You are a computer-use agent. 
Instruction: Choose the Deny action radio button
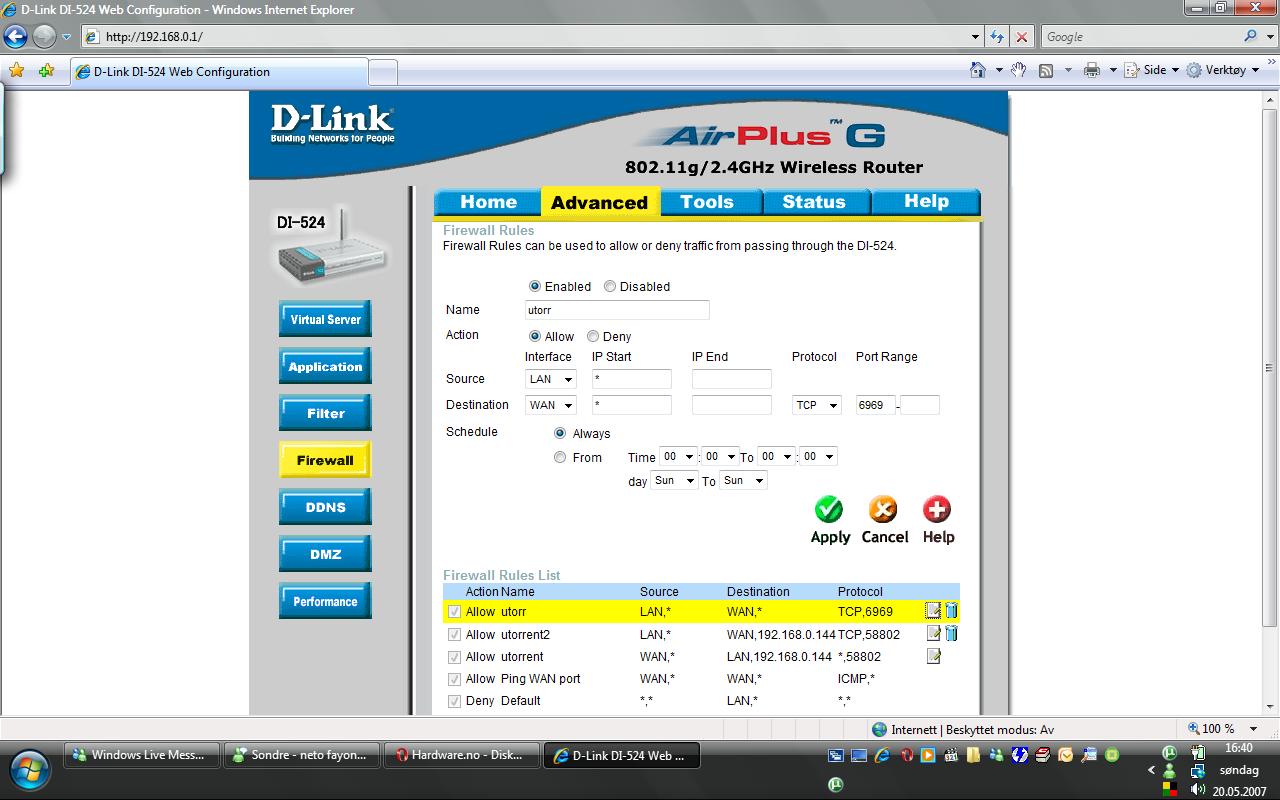coord(593,336)
